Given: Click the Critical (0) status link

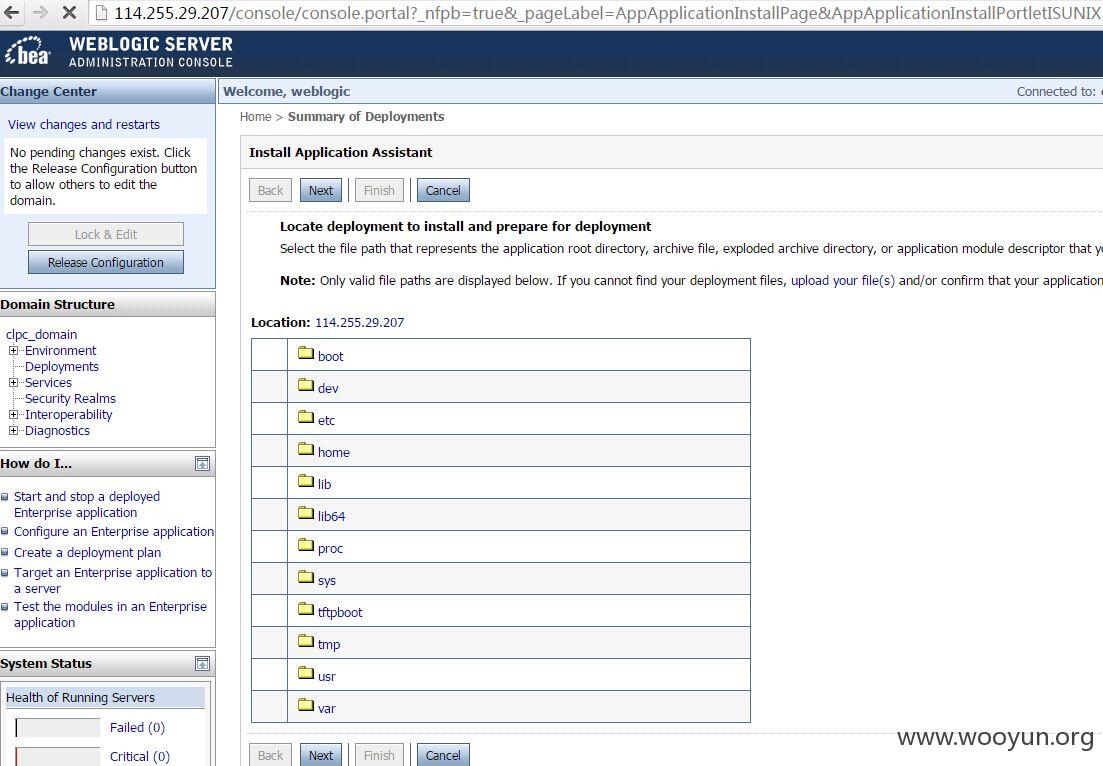Looking at the screenshot, I should click(x=139, y=756).
